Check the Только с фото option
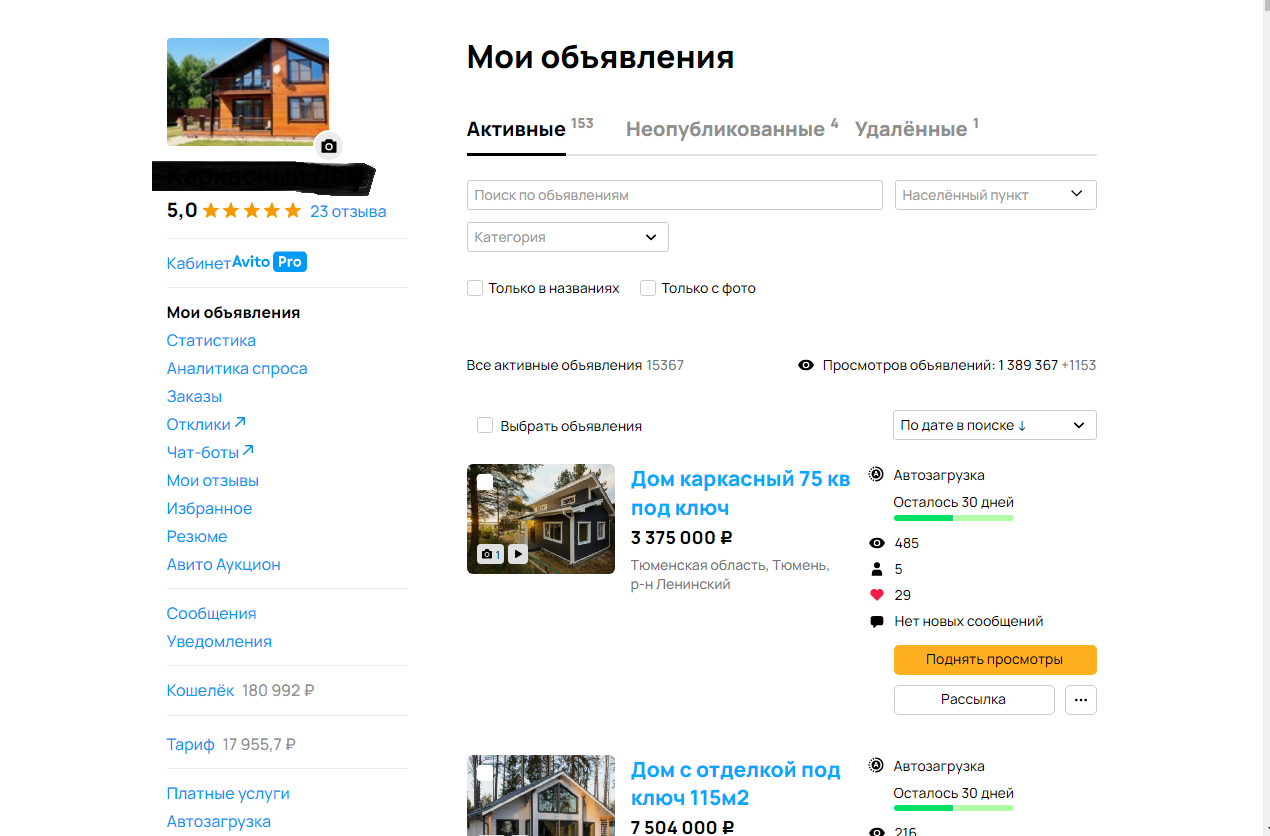The height and width of the screenshot is (836, 1270). 648,287
